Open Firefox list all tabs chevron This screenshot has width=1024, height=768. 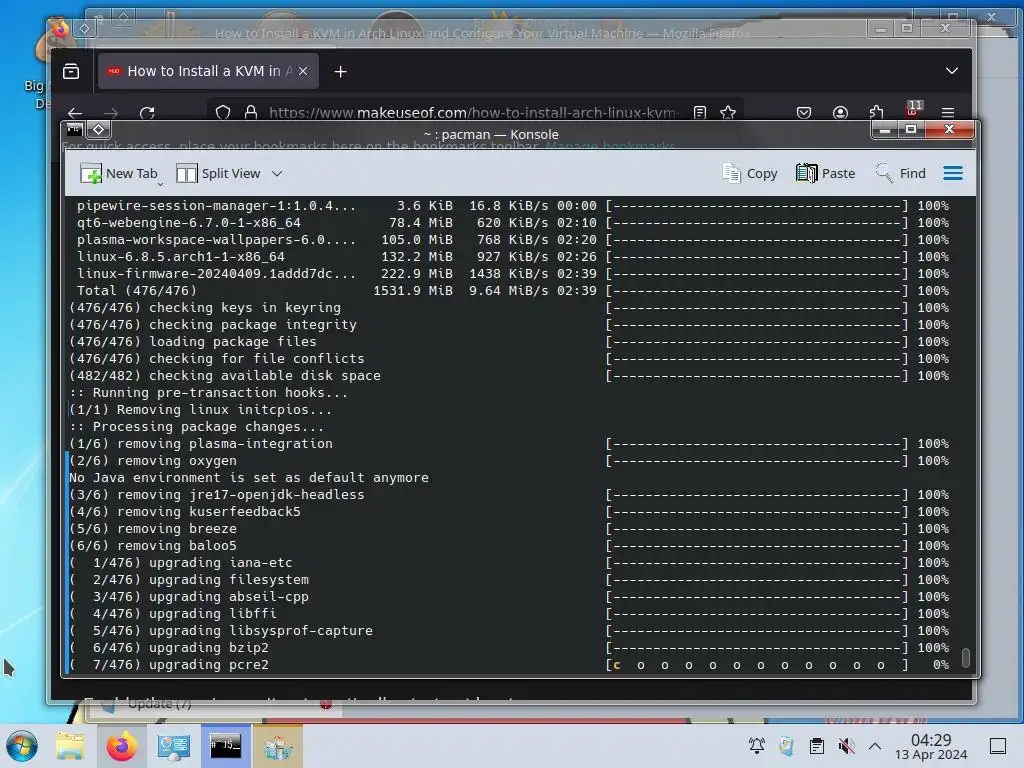click(x=952, y=71)
